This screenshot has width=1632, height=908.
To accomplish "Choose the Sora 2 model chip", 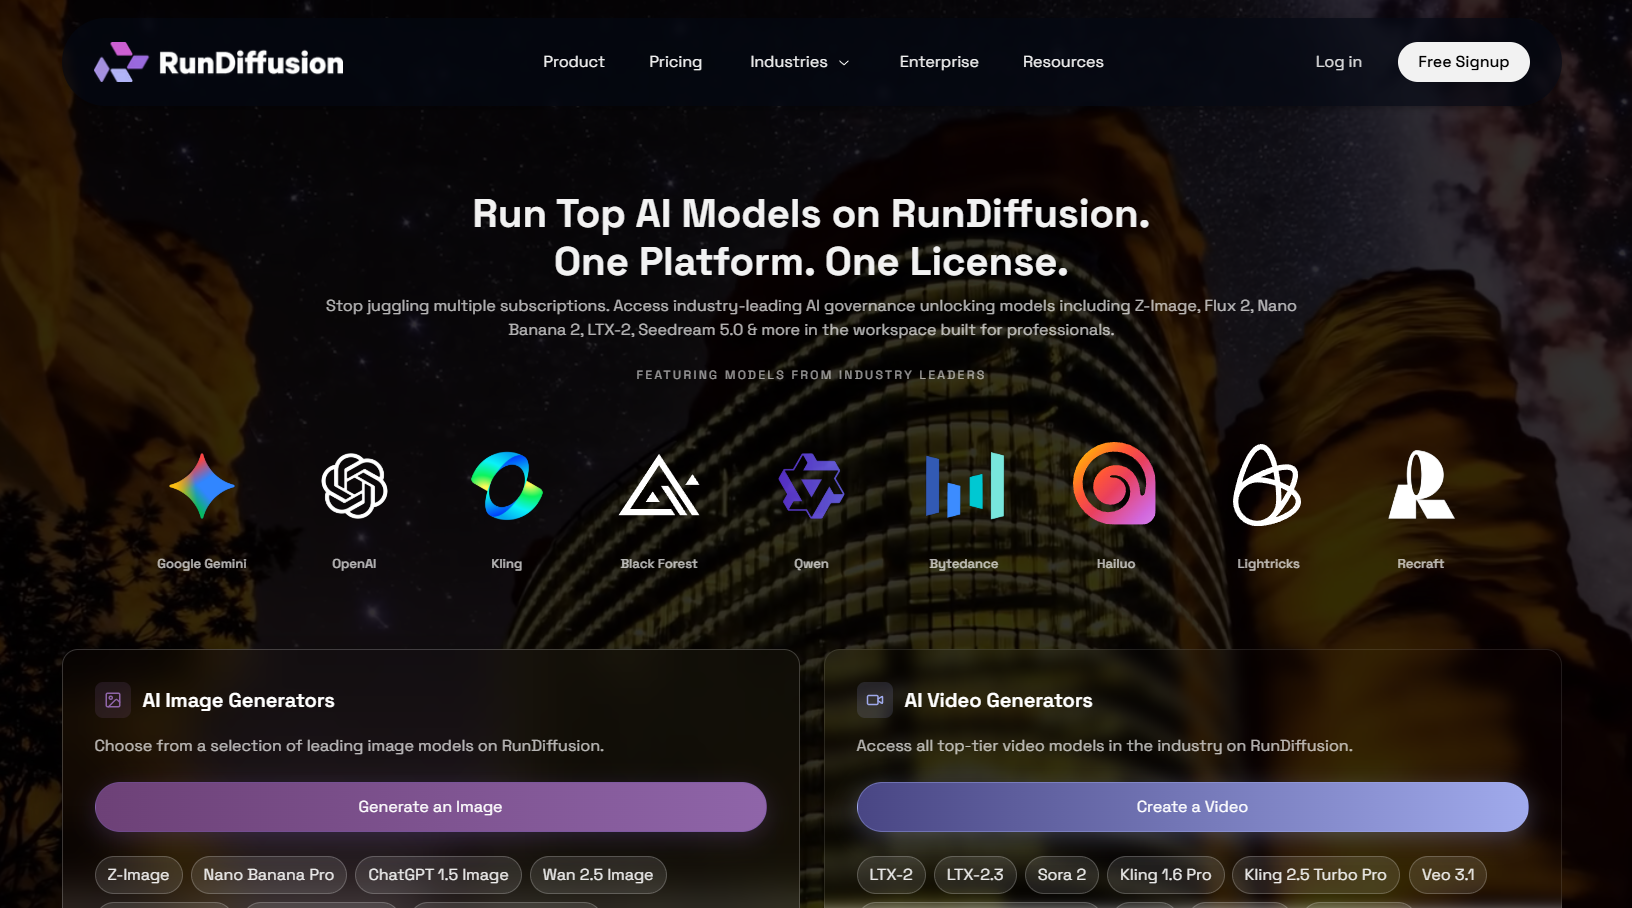I will [x=1062, y=875].
